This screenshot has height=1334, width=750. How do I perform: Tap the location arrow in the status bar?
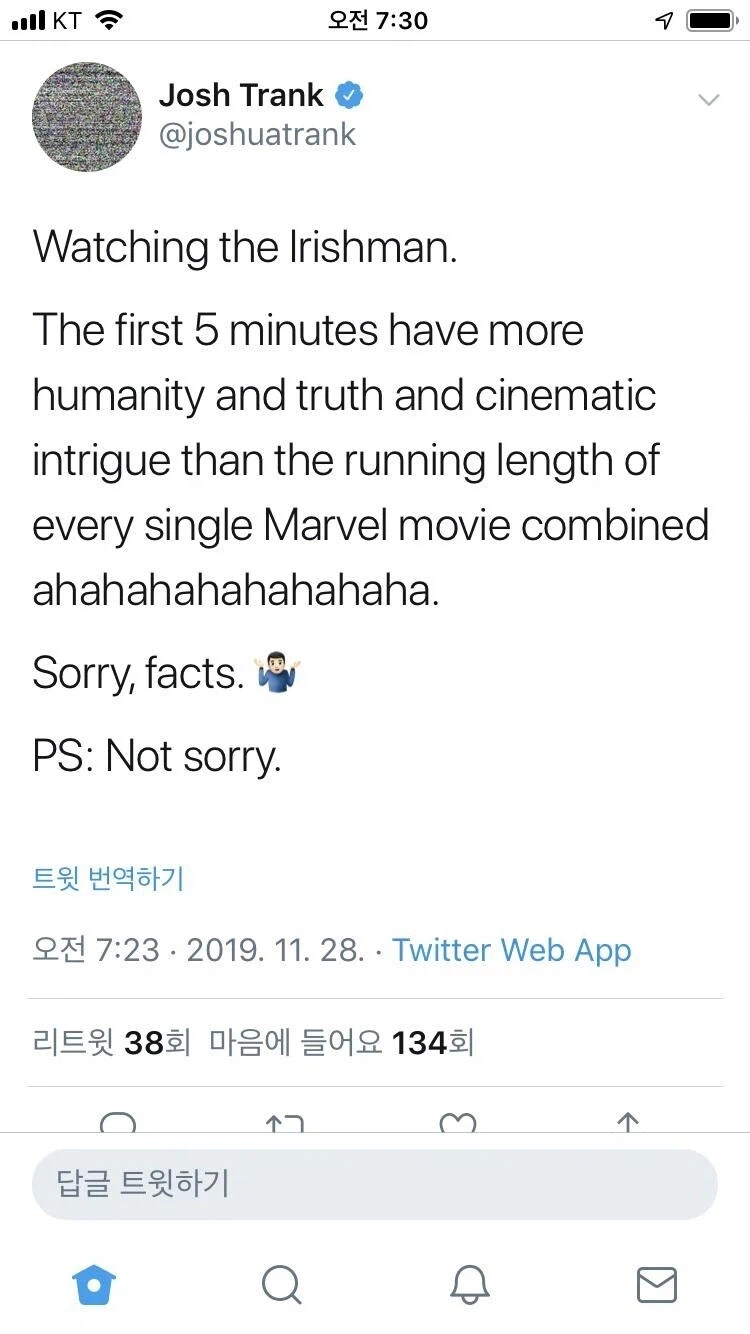tap(661, 17)
